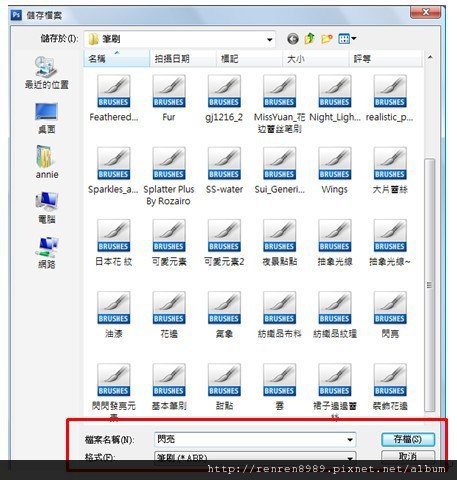Select the SS-water brush file

(224, 171)
